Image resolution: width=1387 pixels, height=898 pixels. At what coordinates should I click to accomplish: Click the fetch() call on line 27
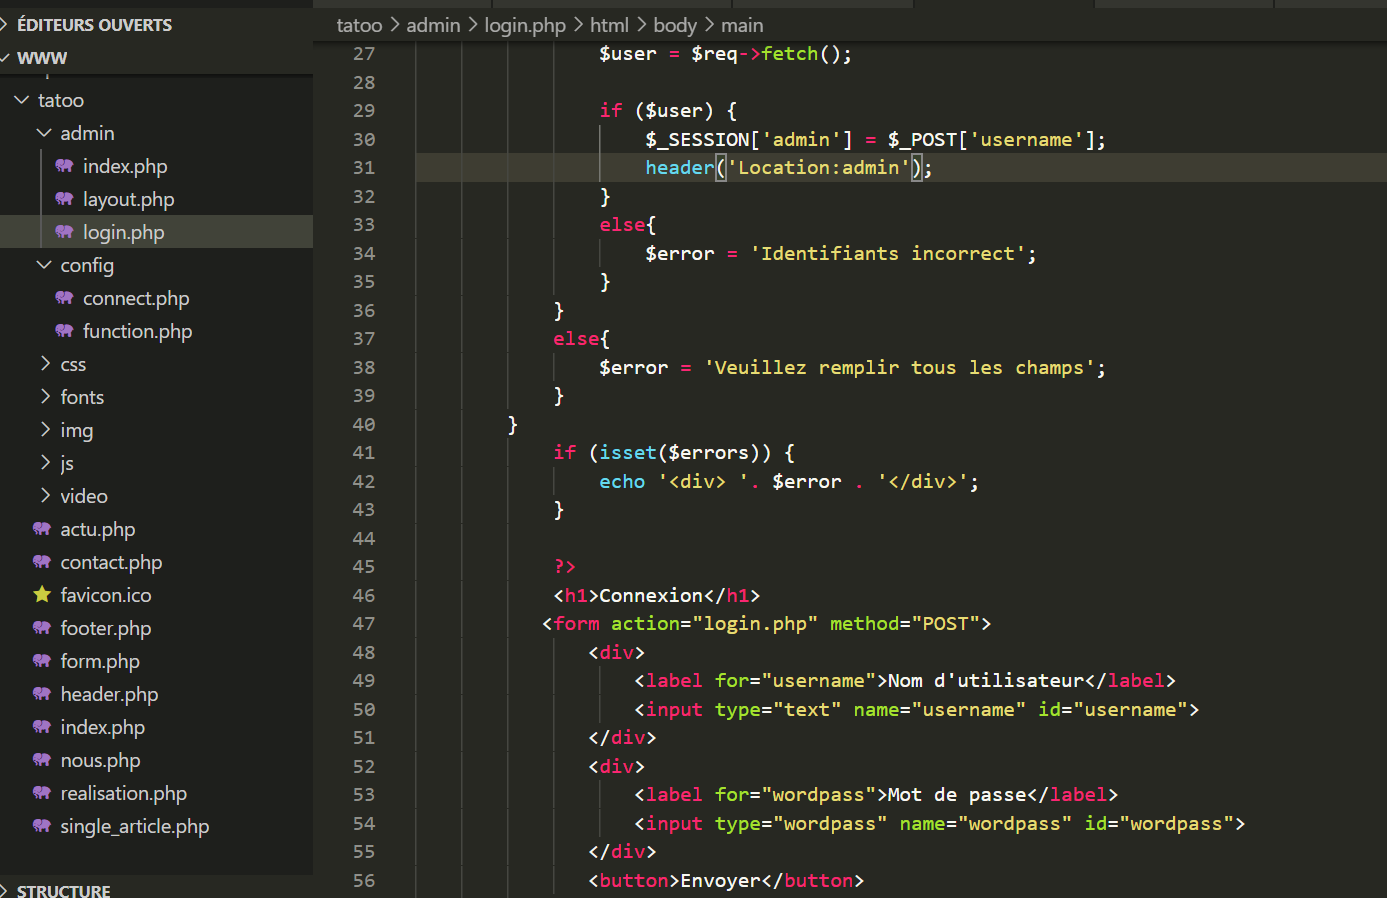coord(801,54)
